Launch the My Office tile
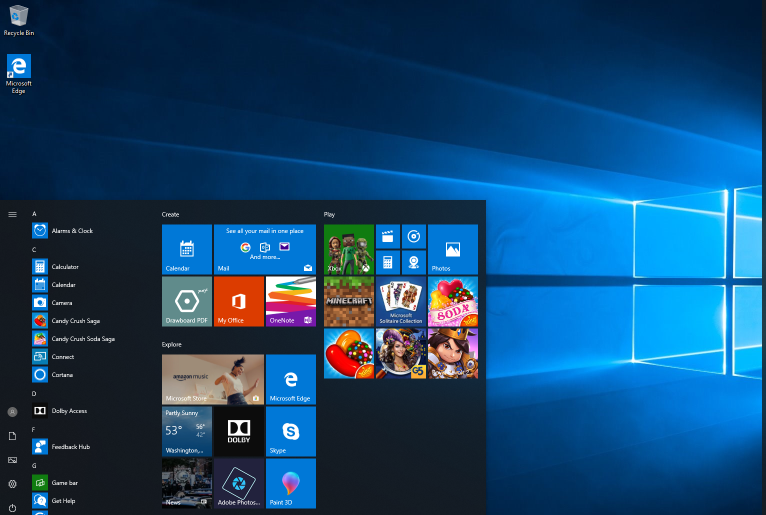766x515 pixels. click(x=238, y=301)
